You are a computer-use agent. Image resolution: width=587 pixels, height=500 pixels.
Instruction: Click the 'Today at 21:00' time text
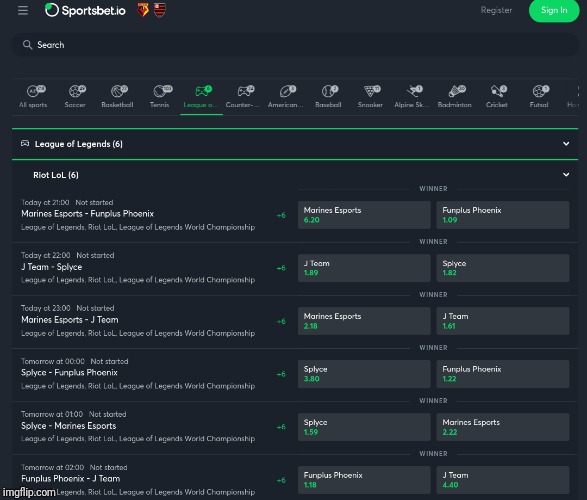pyautogui.click(x=45, y=202)
